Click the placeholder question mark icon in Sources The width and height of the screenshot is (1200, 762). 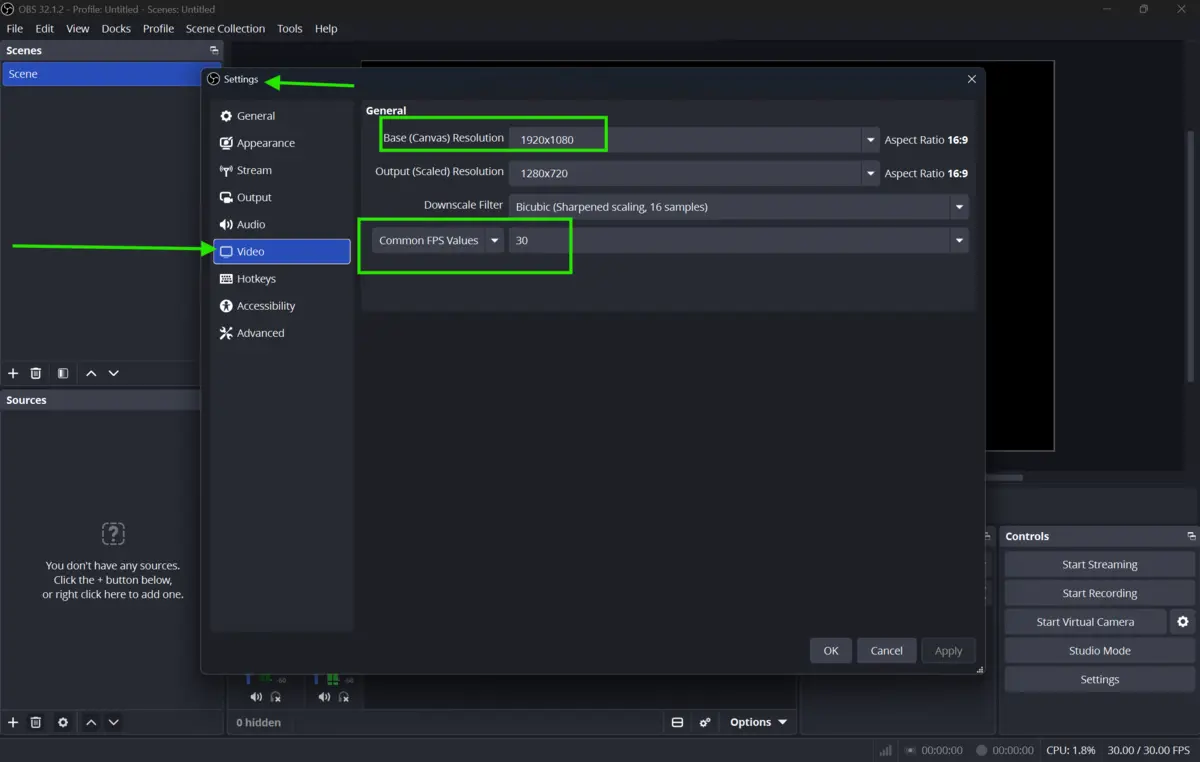(113, 533)
